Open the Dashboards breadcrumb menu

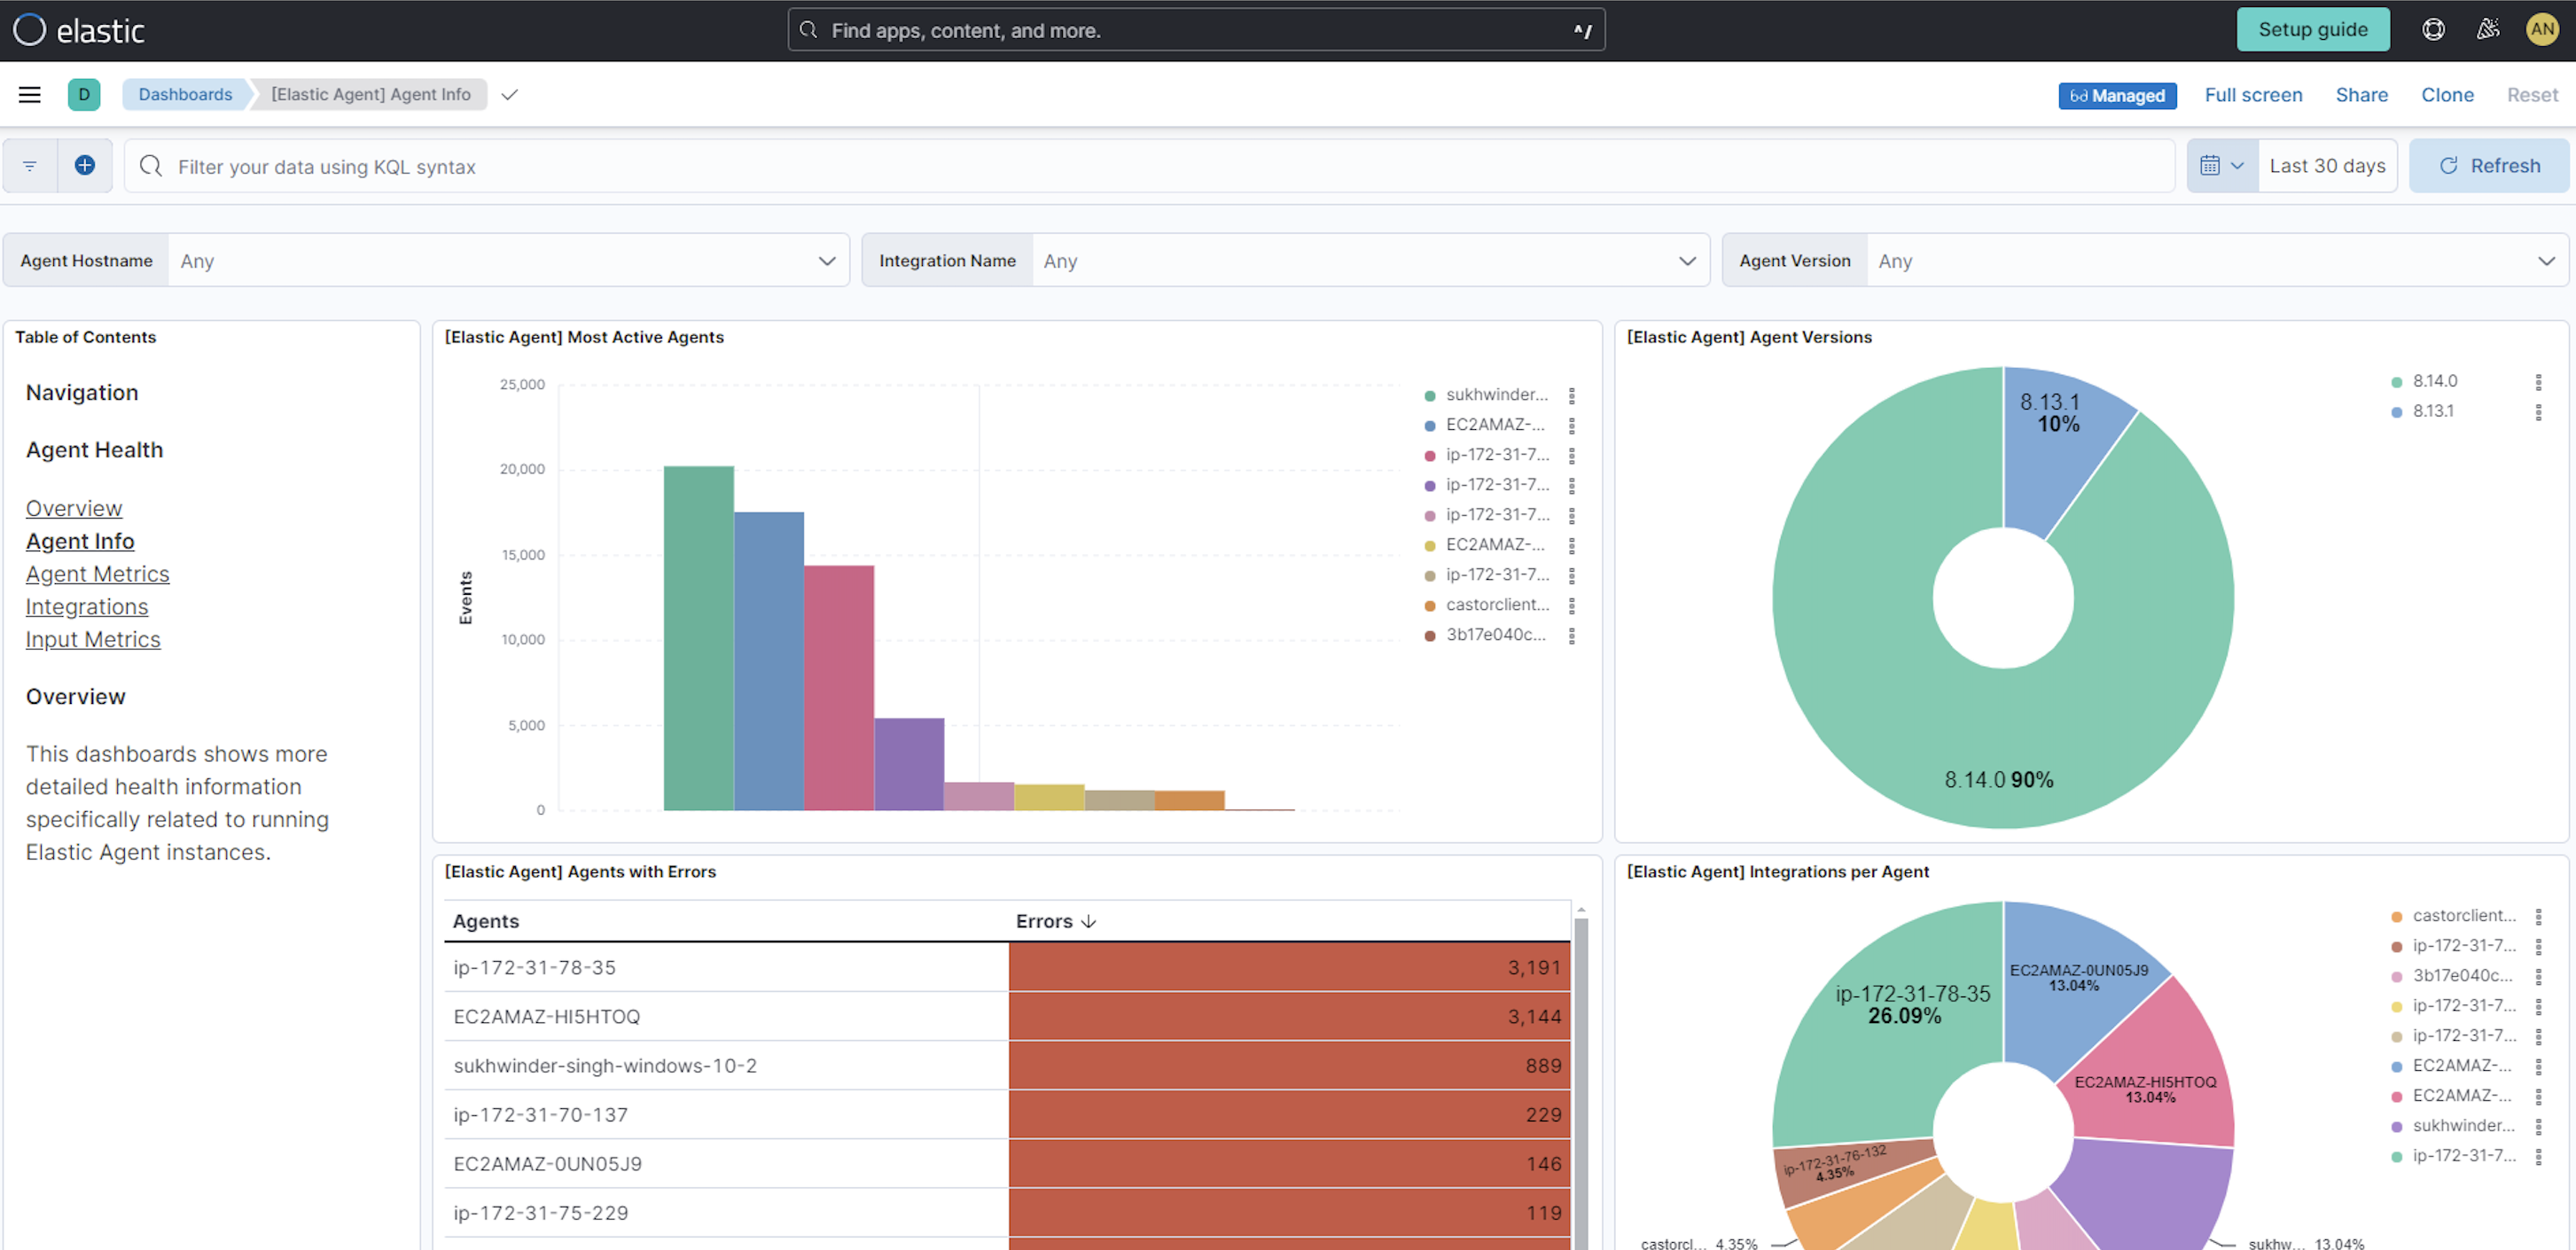[x=185, y=94]
